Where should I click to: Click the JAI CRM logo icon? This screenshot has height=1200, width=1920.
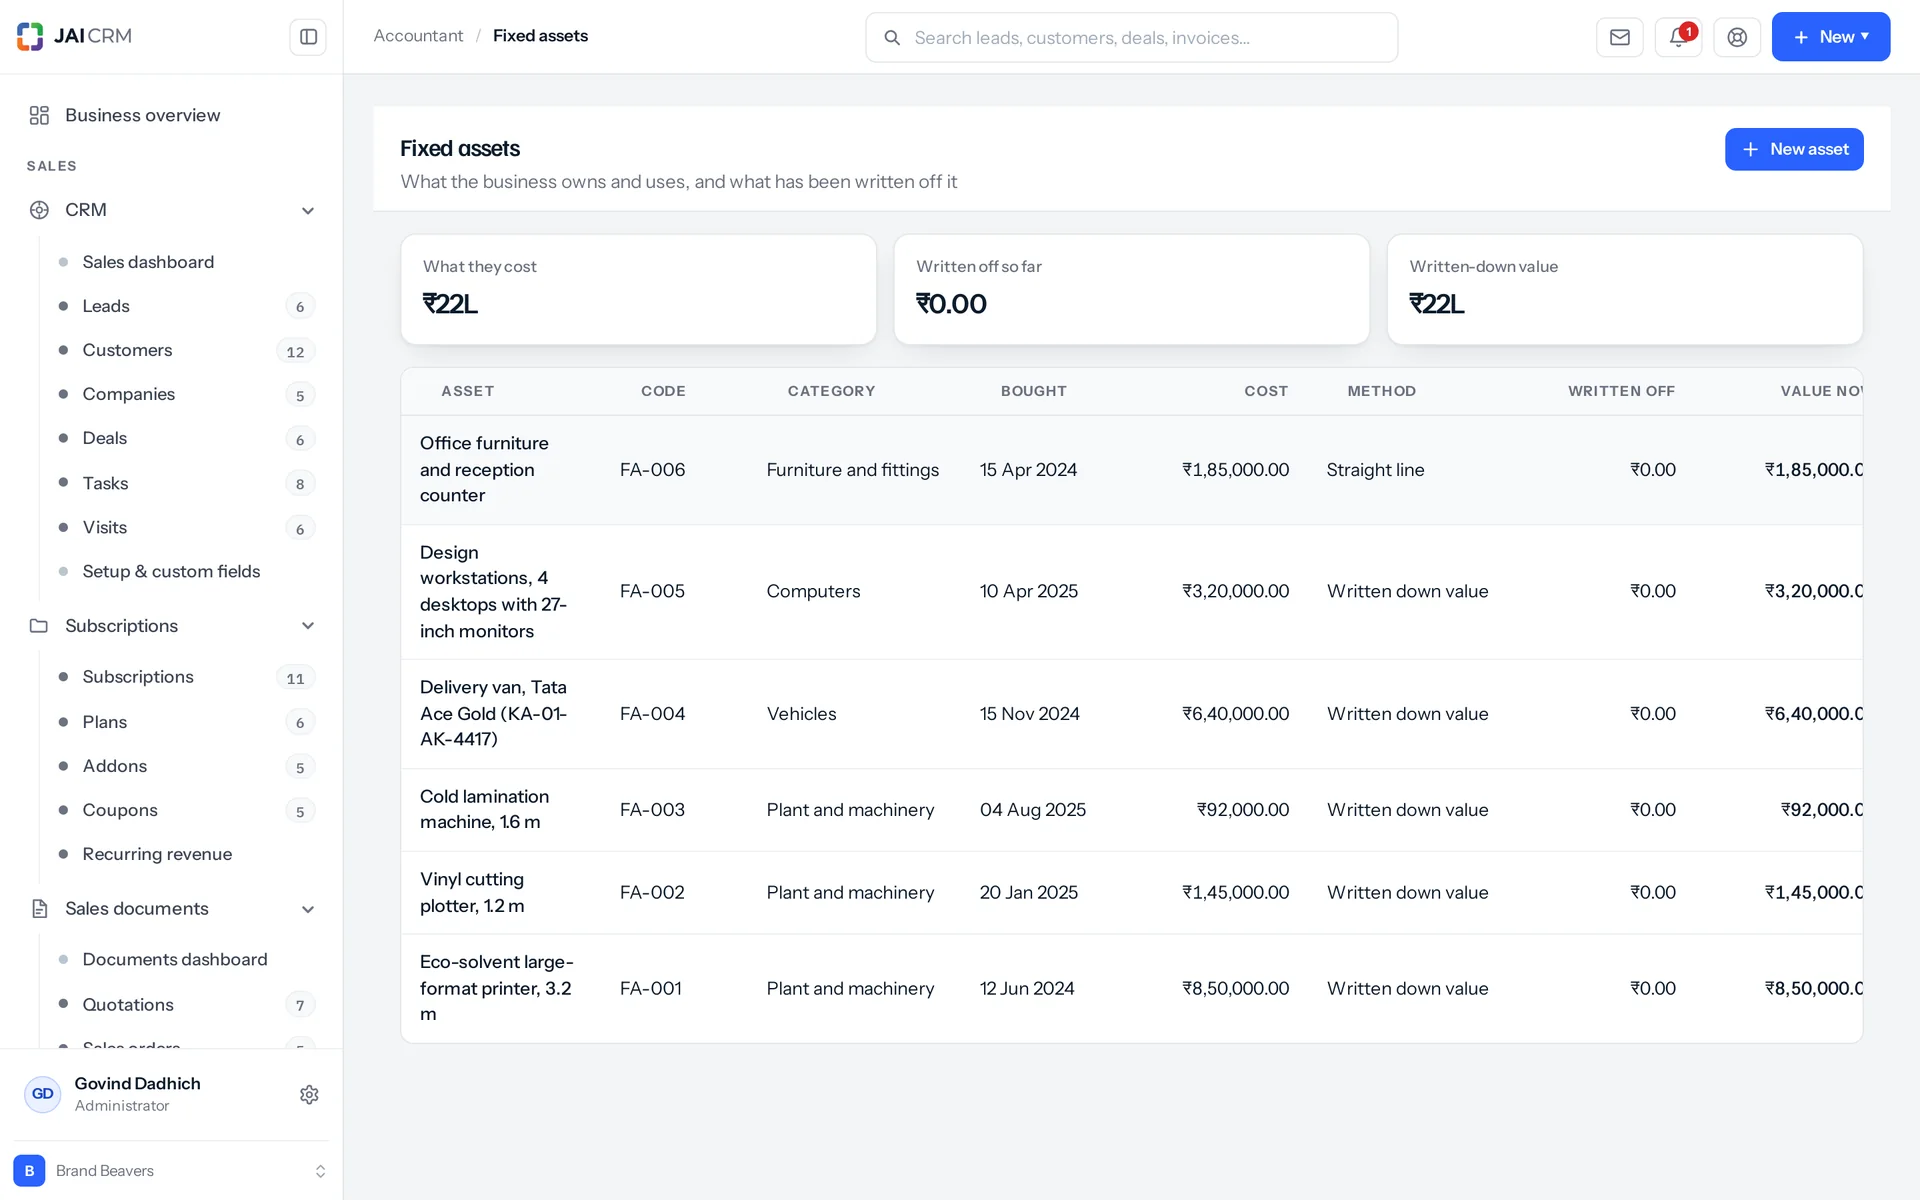(x=30, y=36)
